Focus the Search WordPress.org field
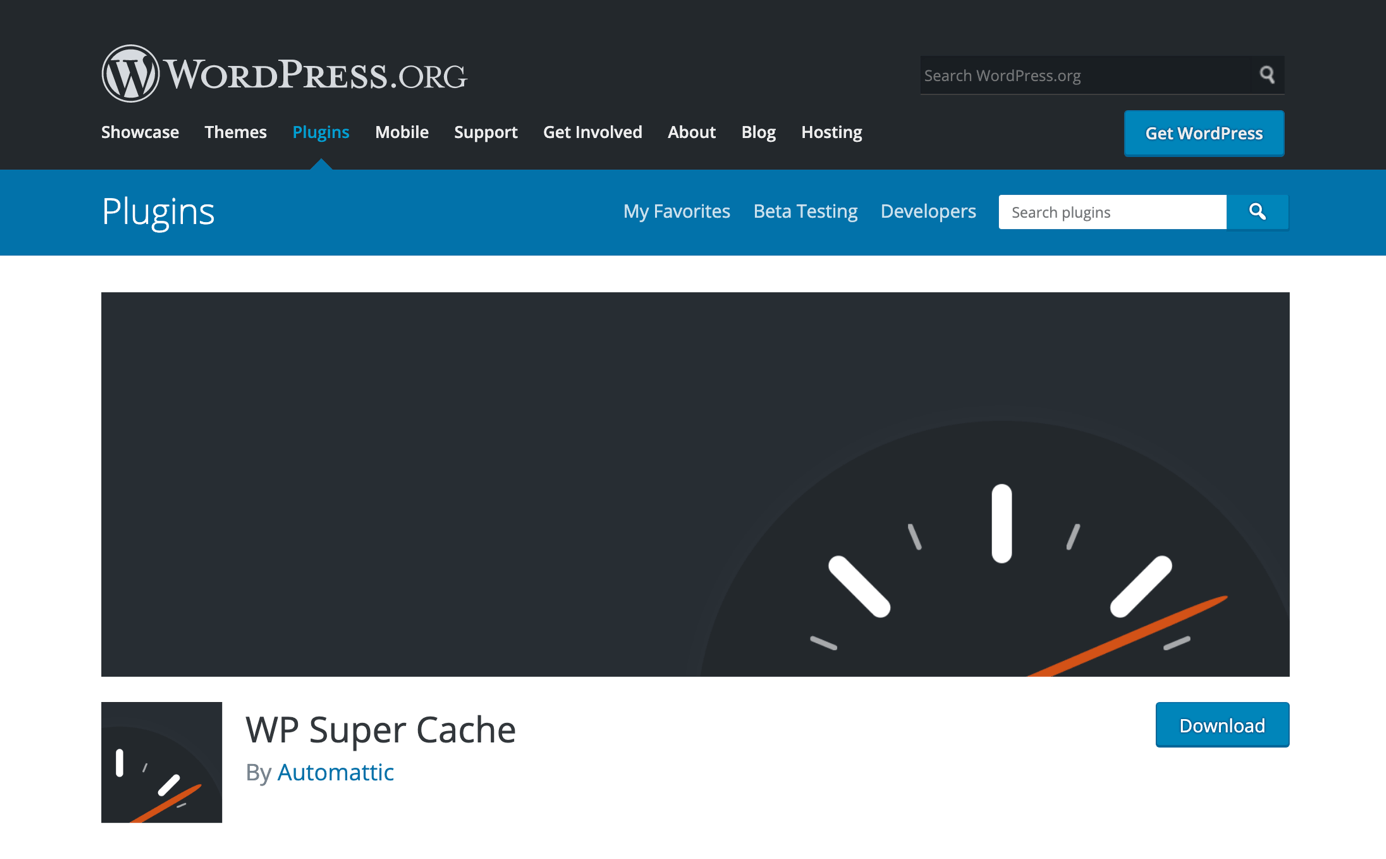Screen dimensions: 1386x859 pyautogui.click(x=1085, y=75)
